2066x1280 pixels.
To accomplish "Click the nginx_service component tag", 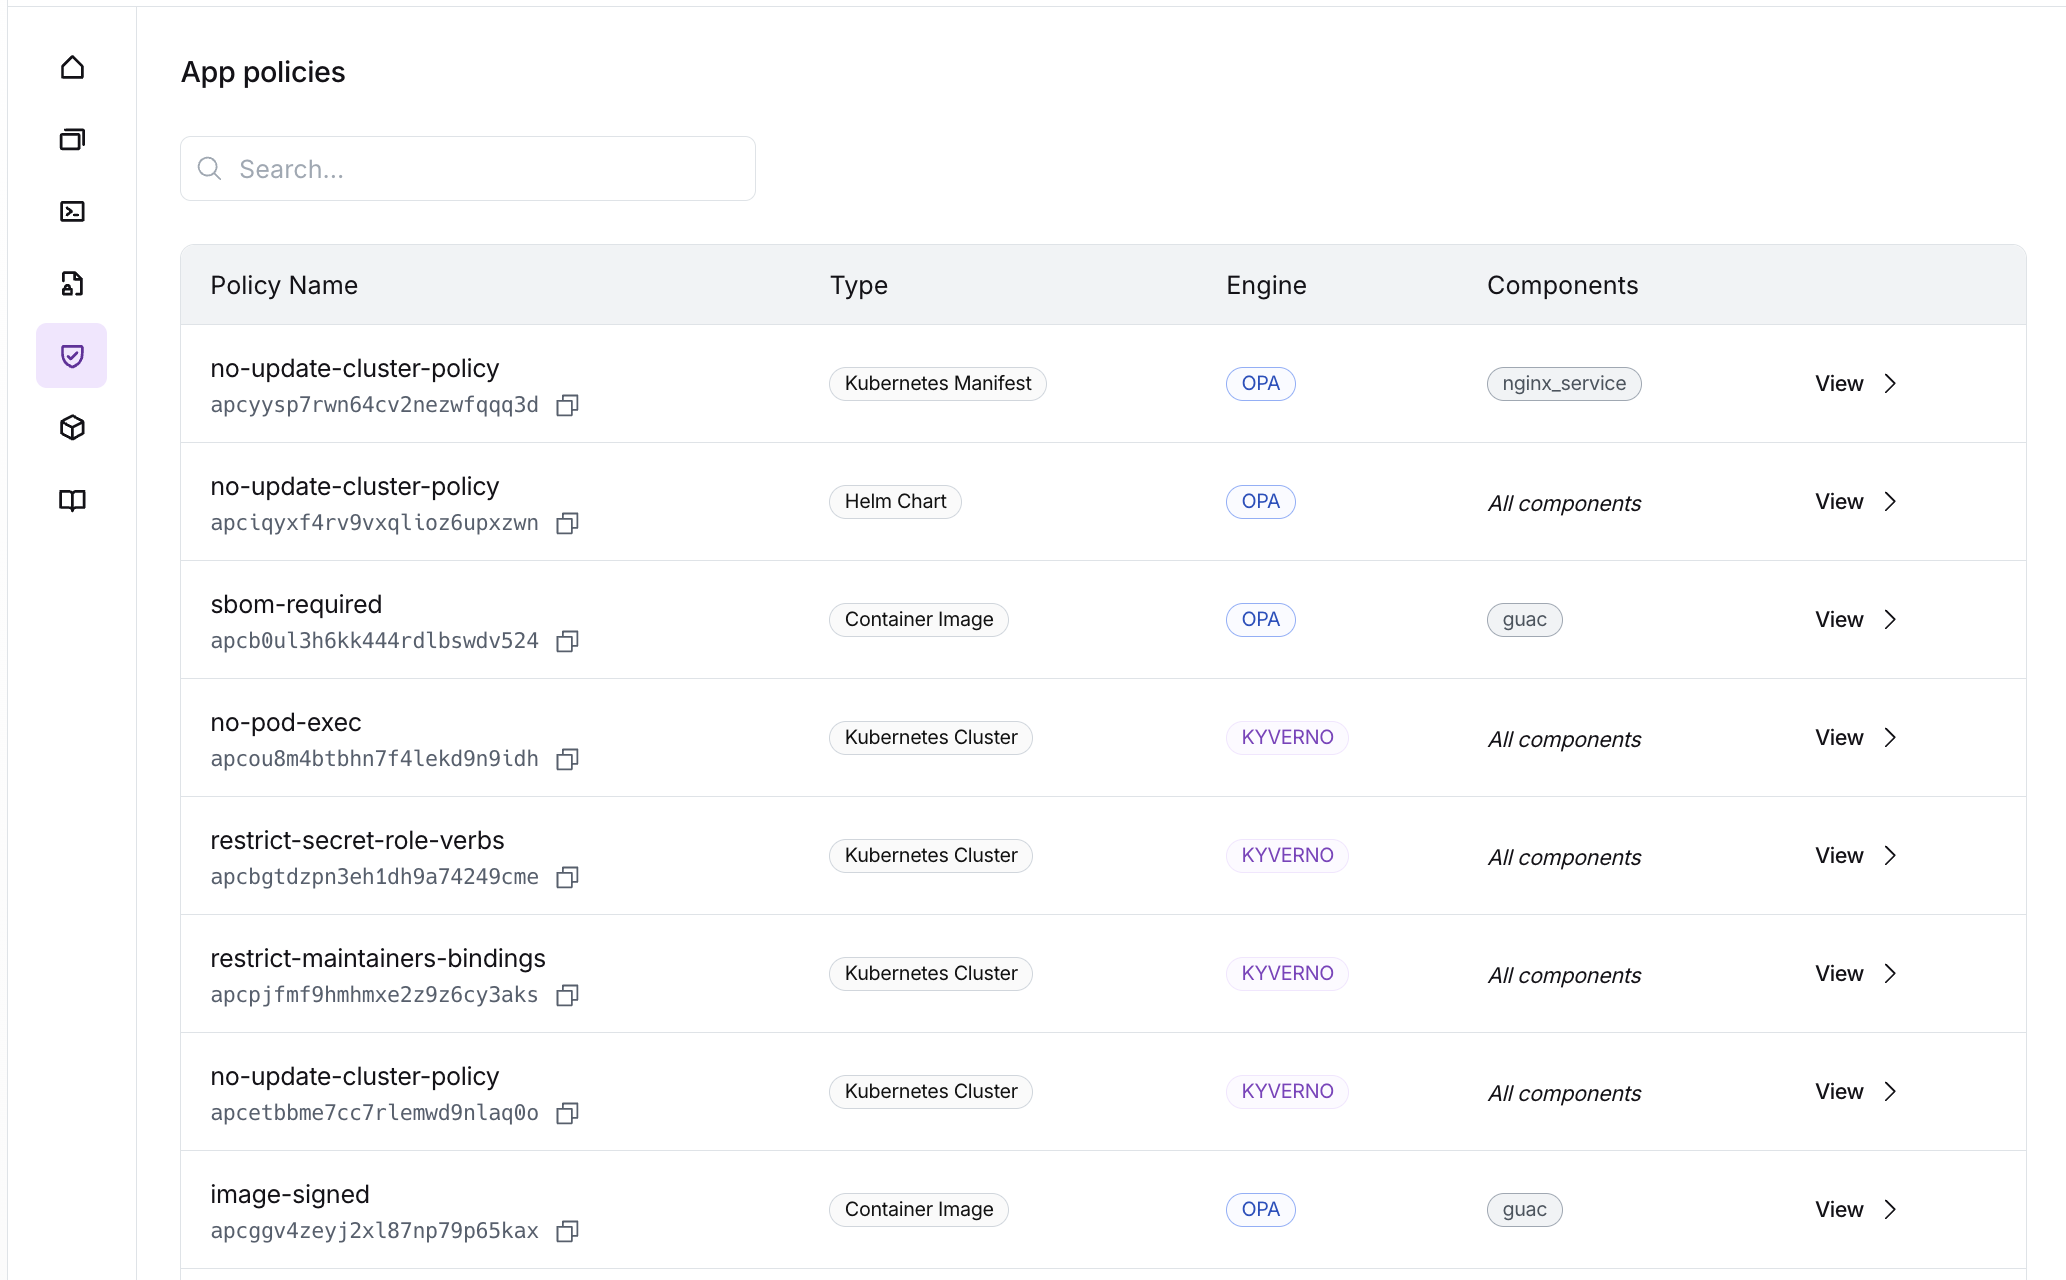I will click(x=1563, y=384).
